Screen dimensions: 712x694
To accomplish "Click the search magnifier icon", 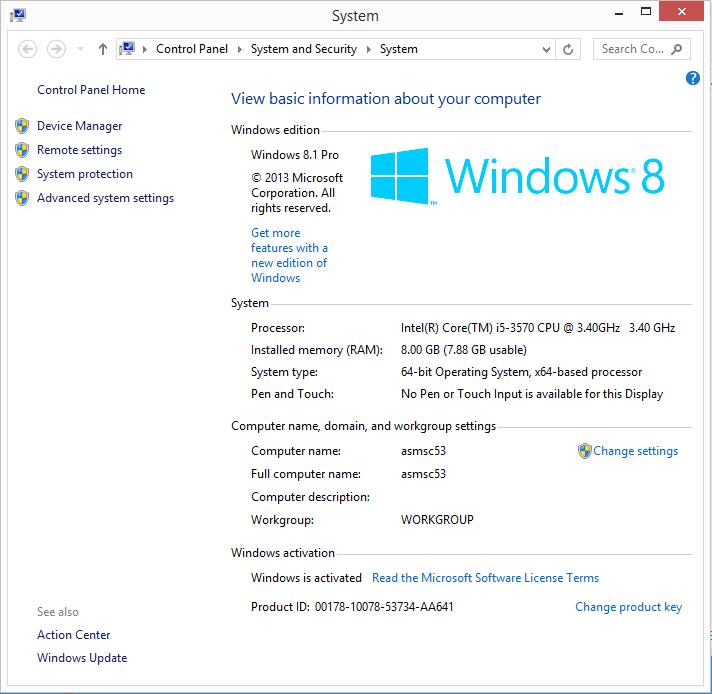I will point(677,49).
